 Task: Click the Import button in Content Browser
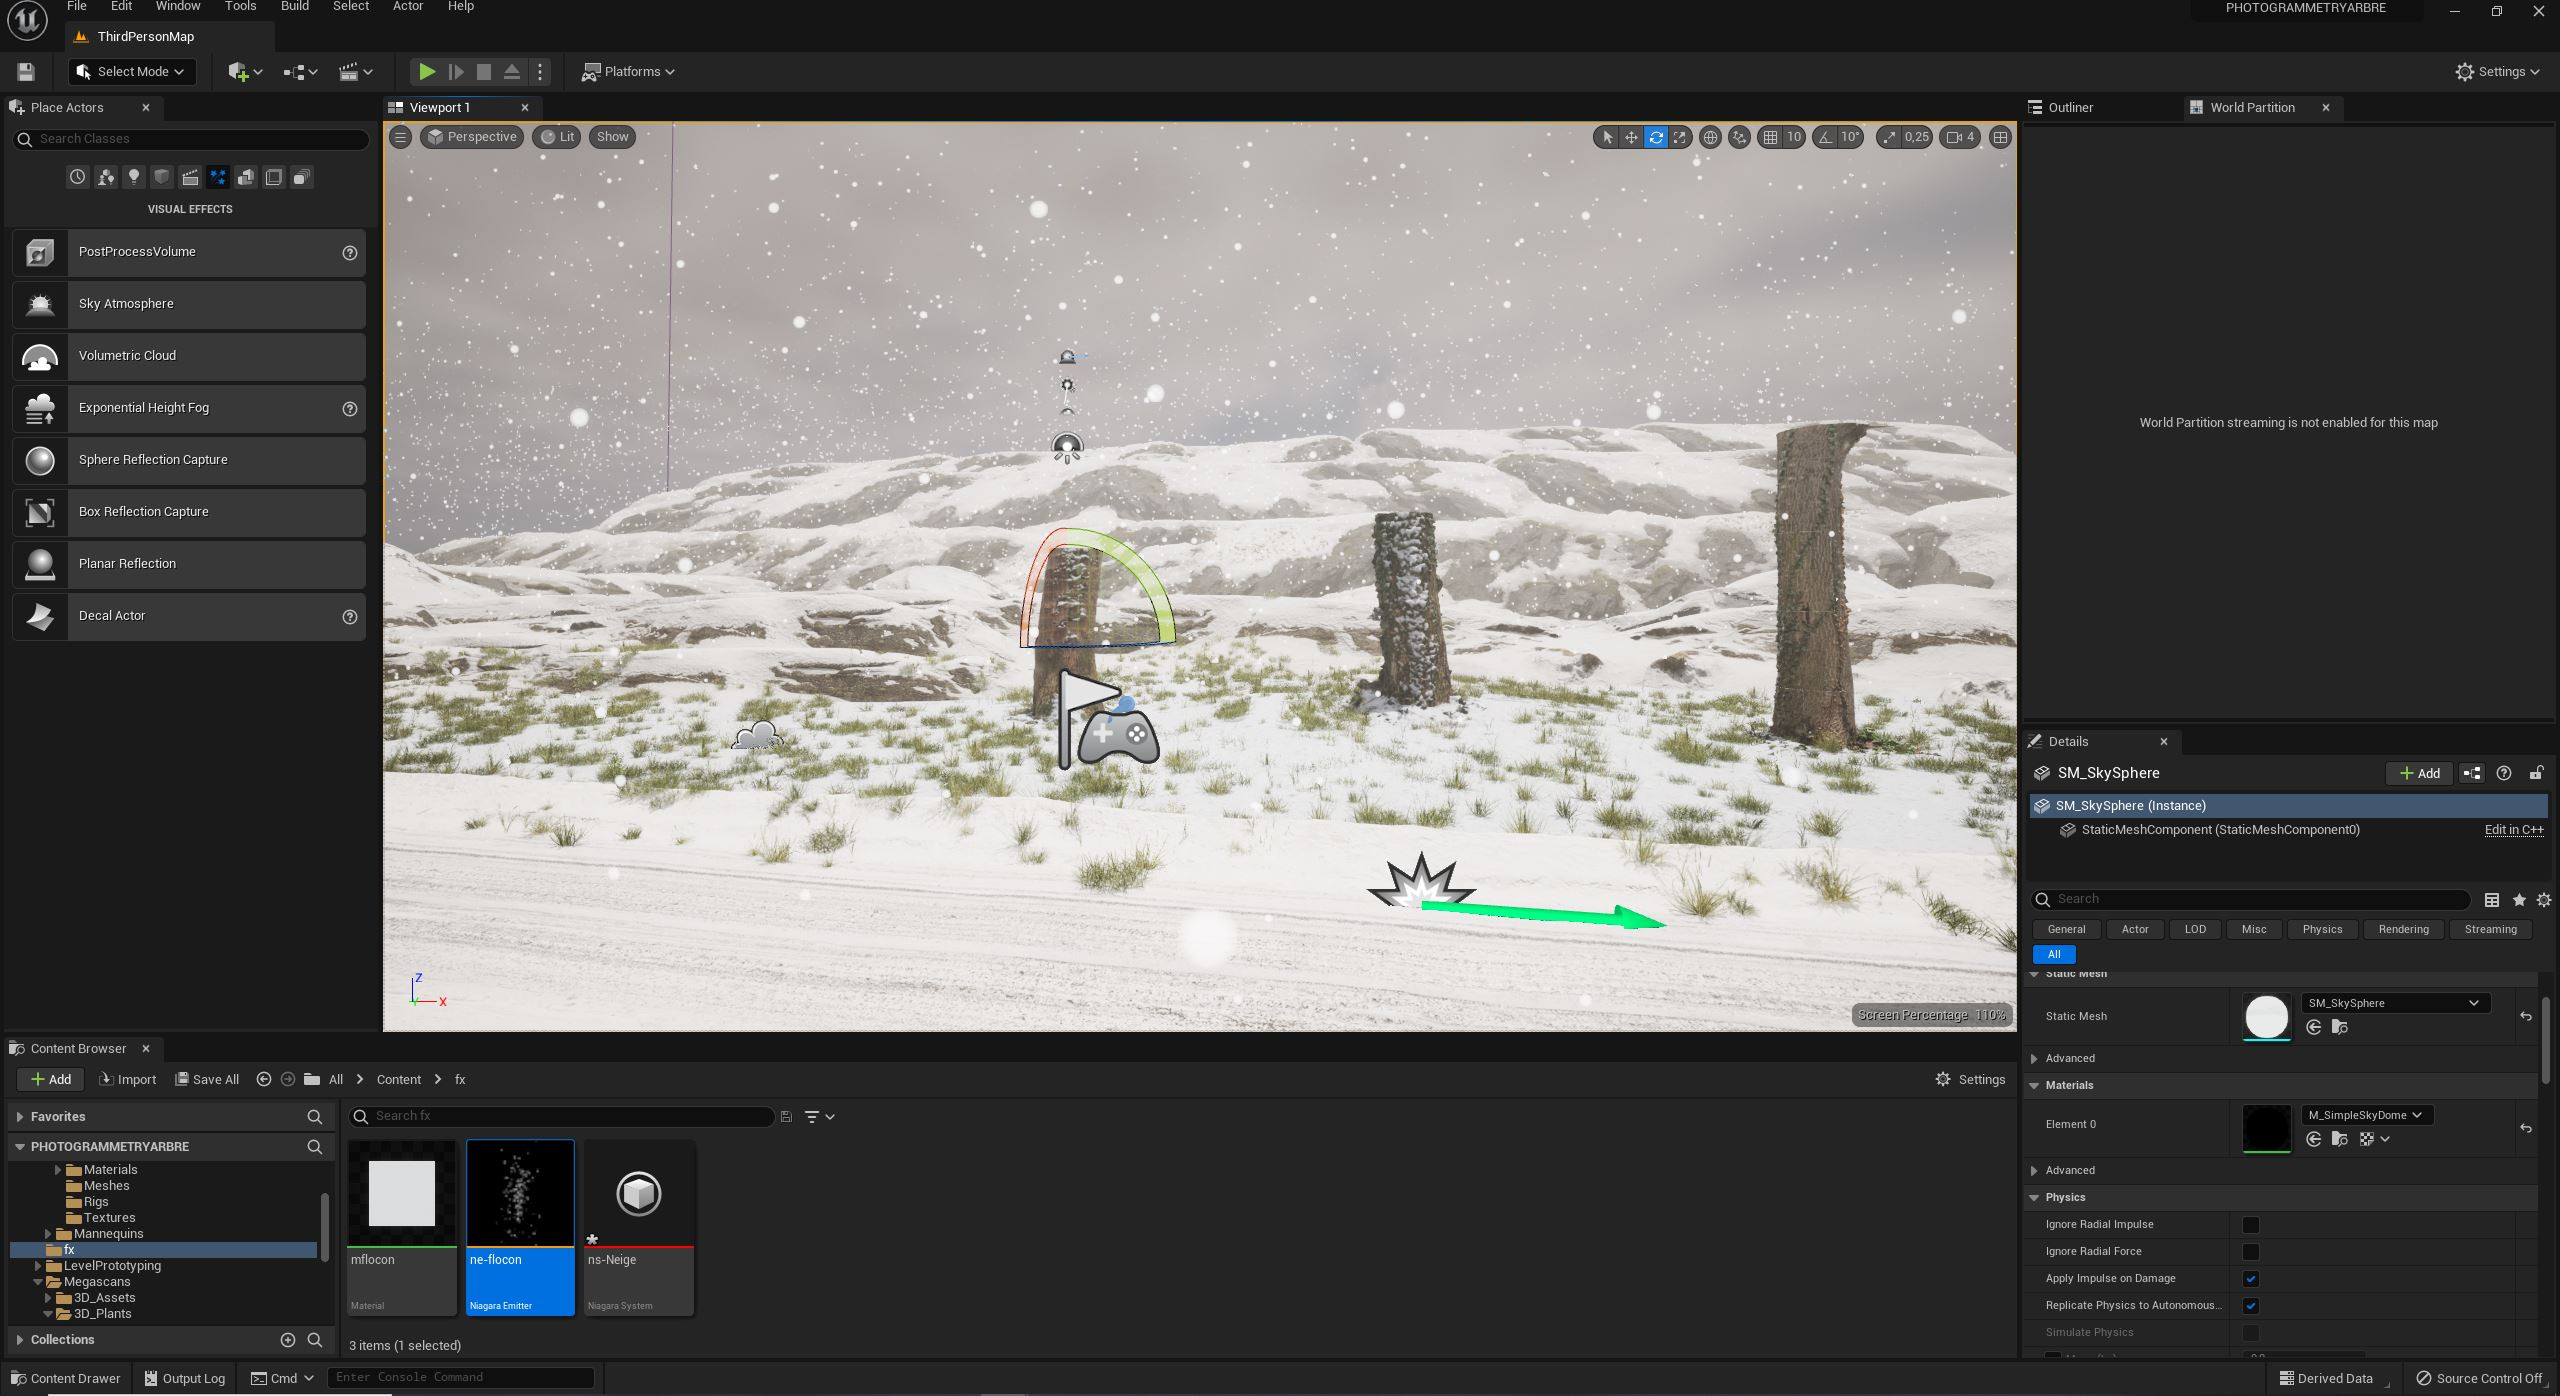[128, 1080]
